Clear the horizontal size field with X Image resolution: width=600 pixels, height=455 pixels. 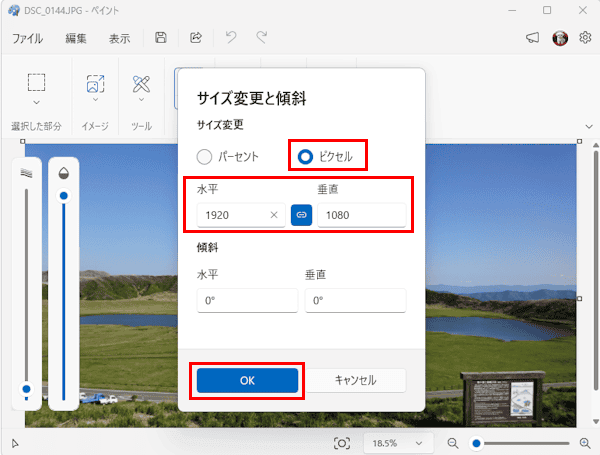coord(274,215)
